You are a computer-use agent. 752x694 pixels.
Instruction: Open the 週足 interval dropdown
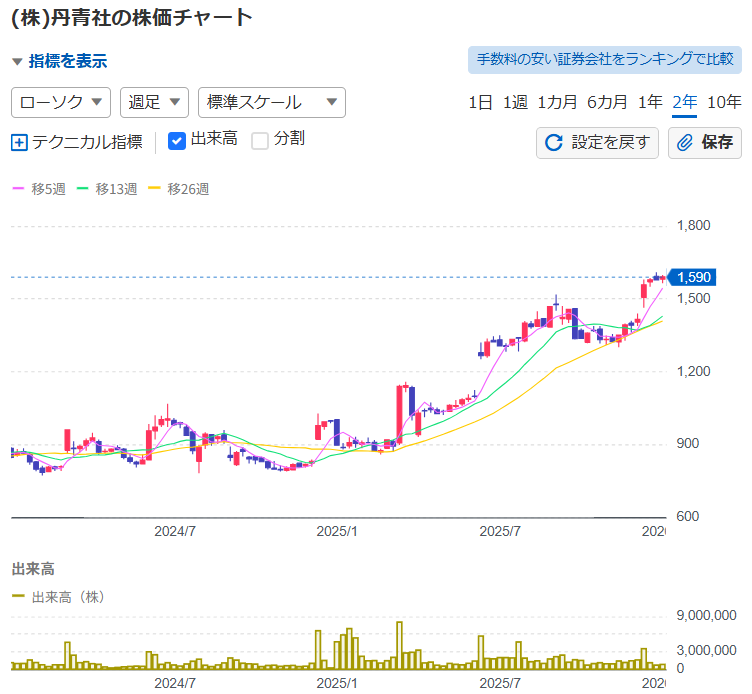coord(154,102)
